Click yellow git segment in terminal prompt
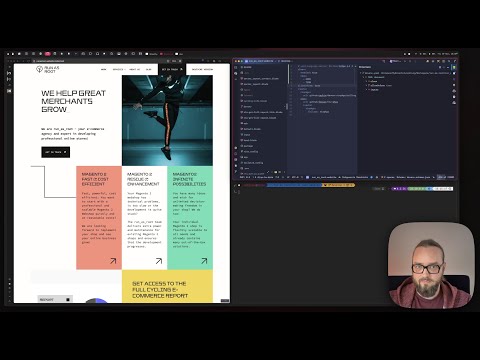This screenshot has width=480, height=360. tap(339, 185)
